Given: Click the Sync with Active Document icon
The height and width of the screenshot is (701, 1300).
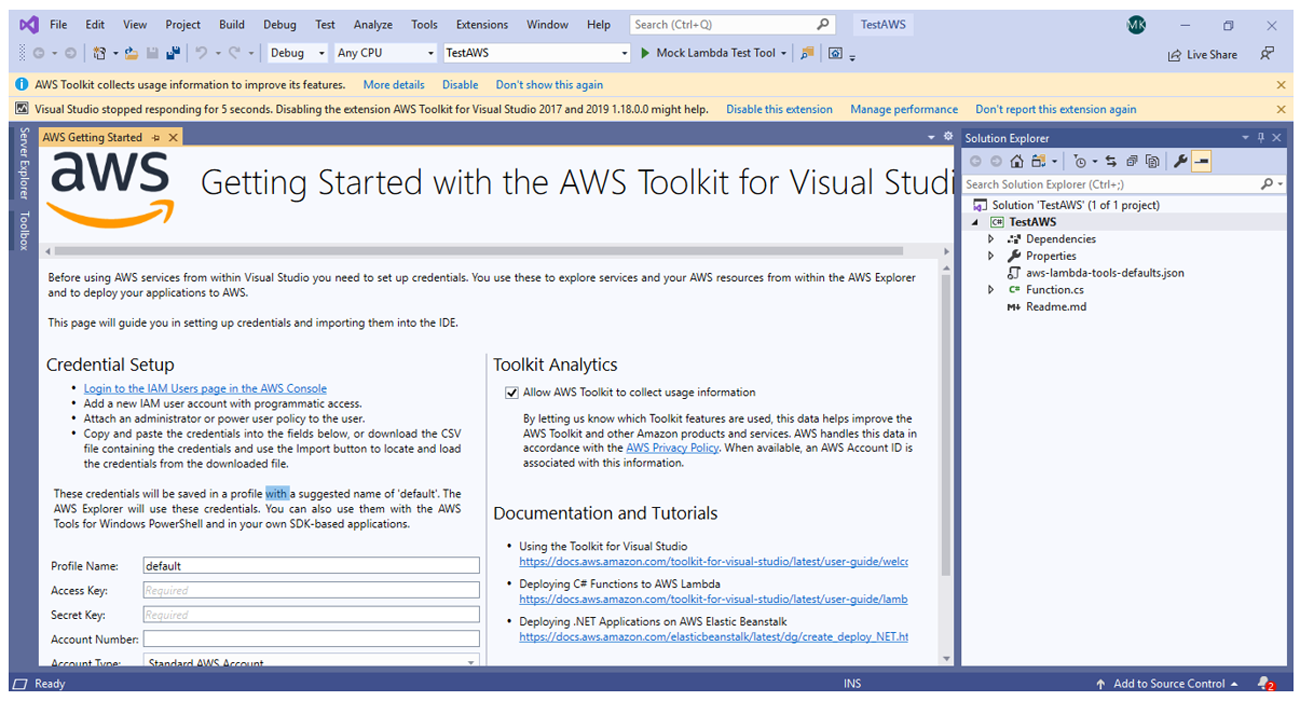Looking at the screenshot, I should 1111,161.
